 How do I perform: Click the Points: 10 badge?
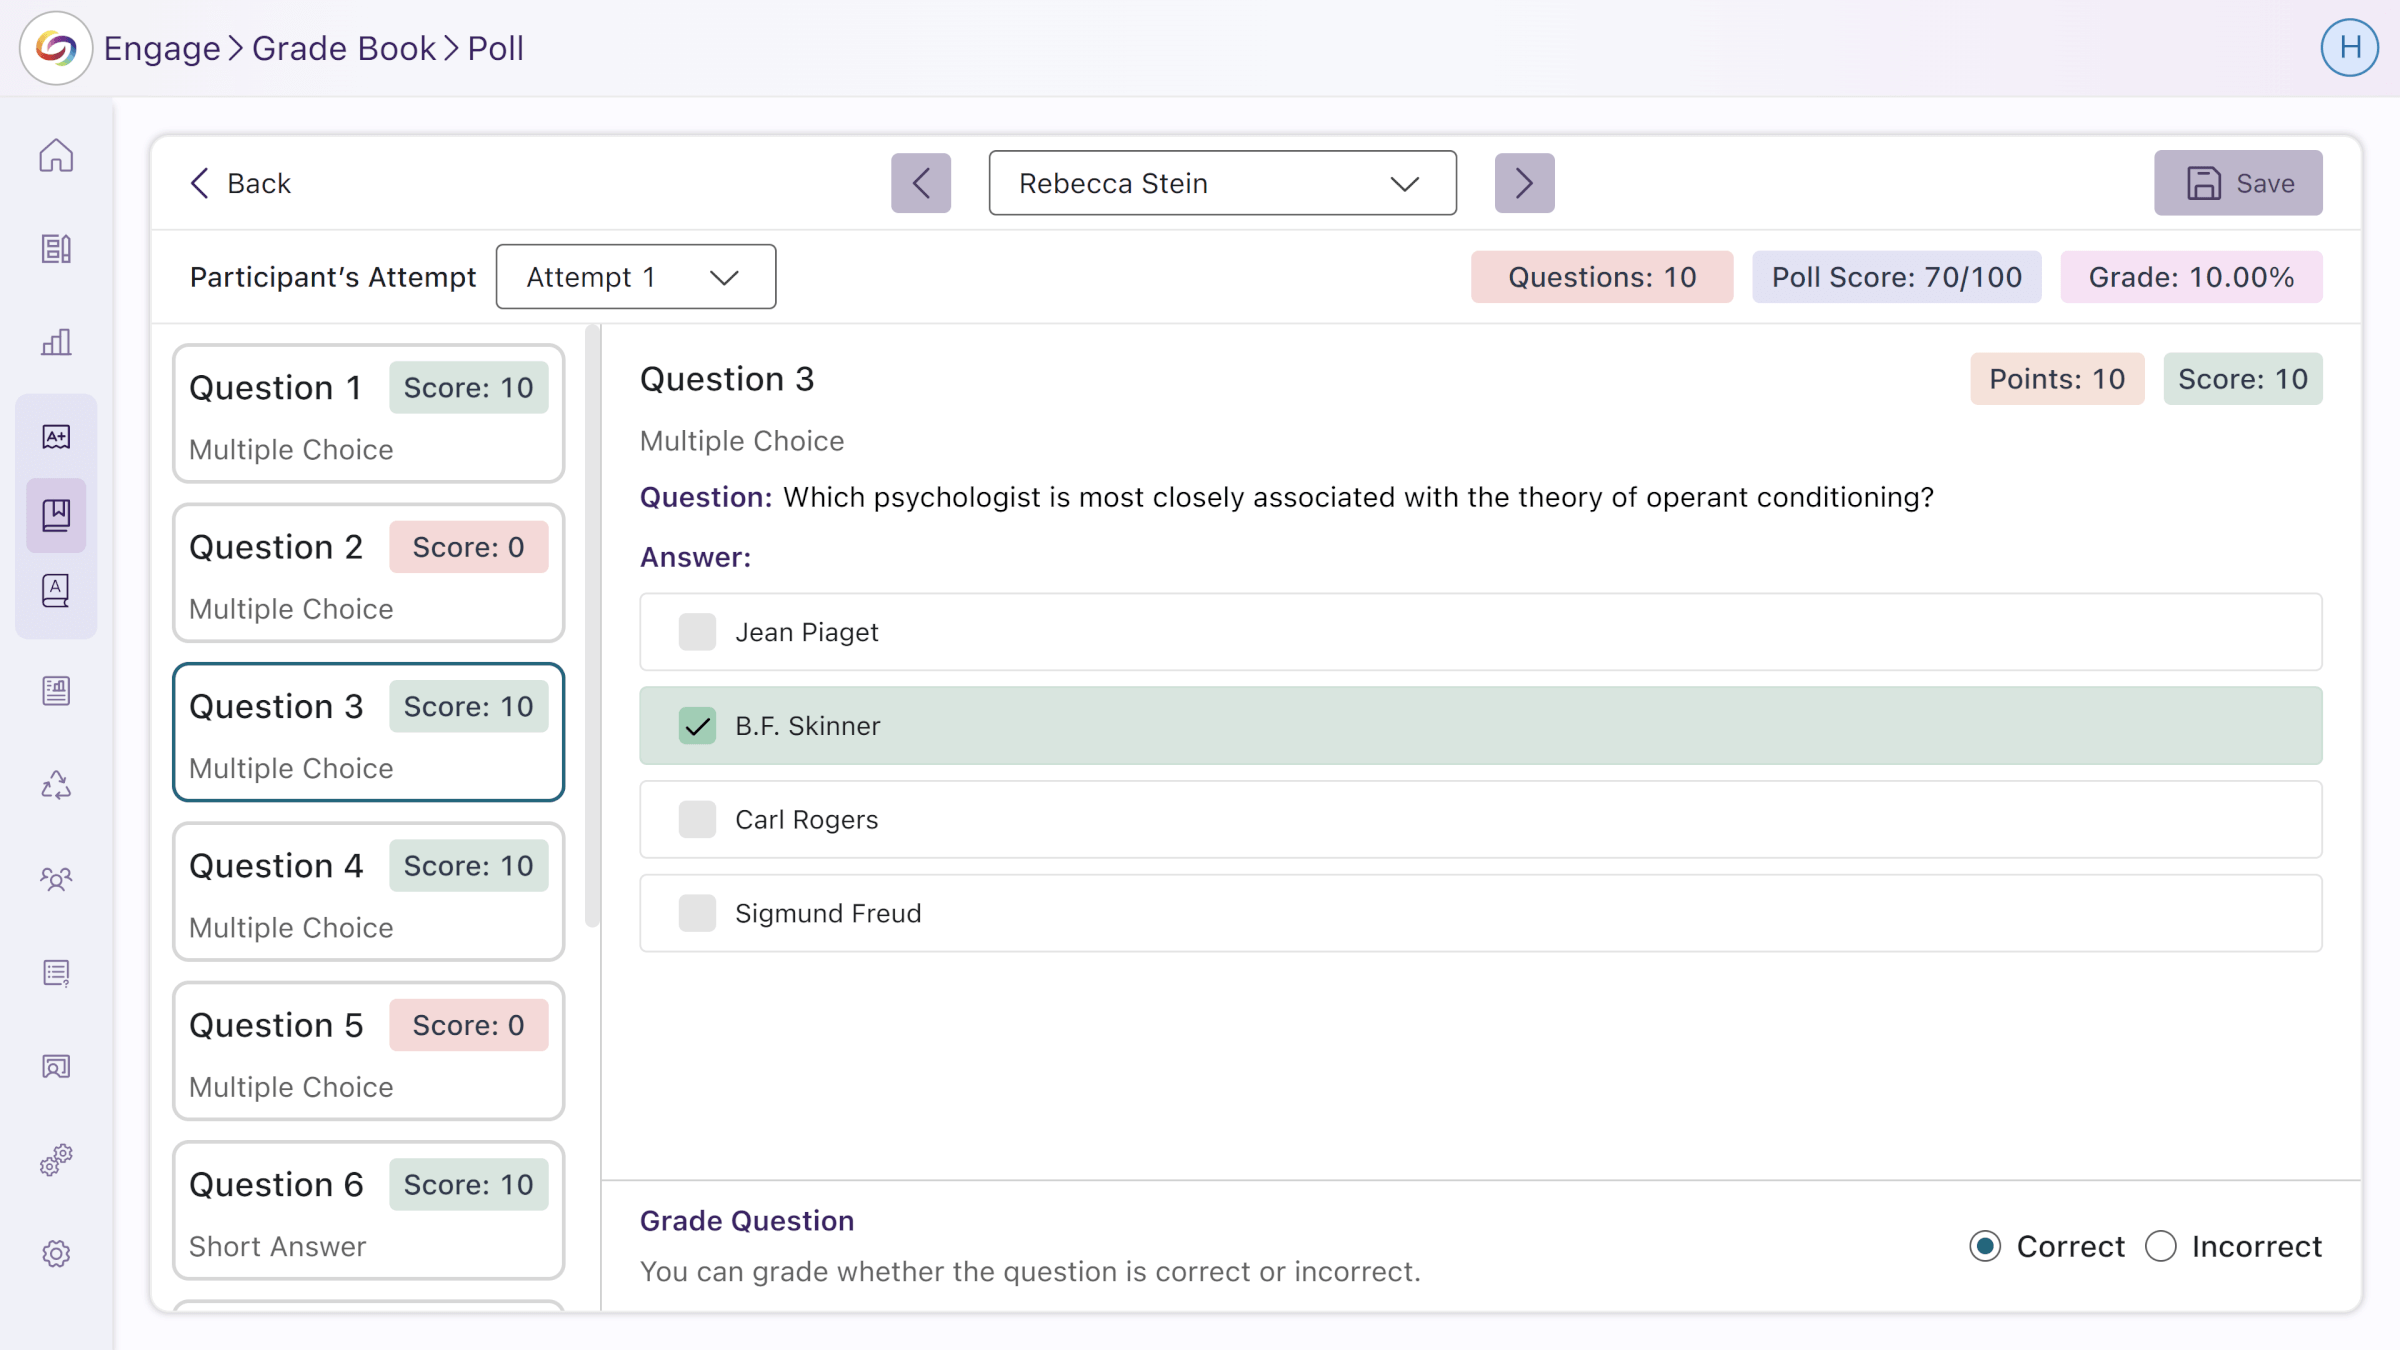pyautogui.click(x=2057, y=379)
